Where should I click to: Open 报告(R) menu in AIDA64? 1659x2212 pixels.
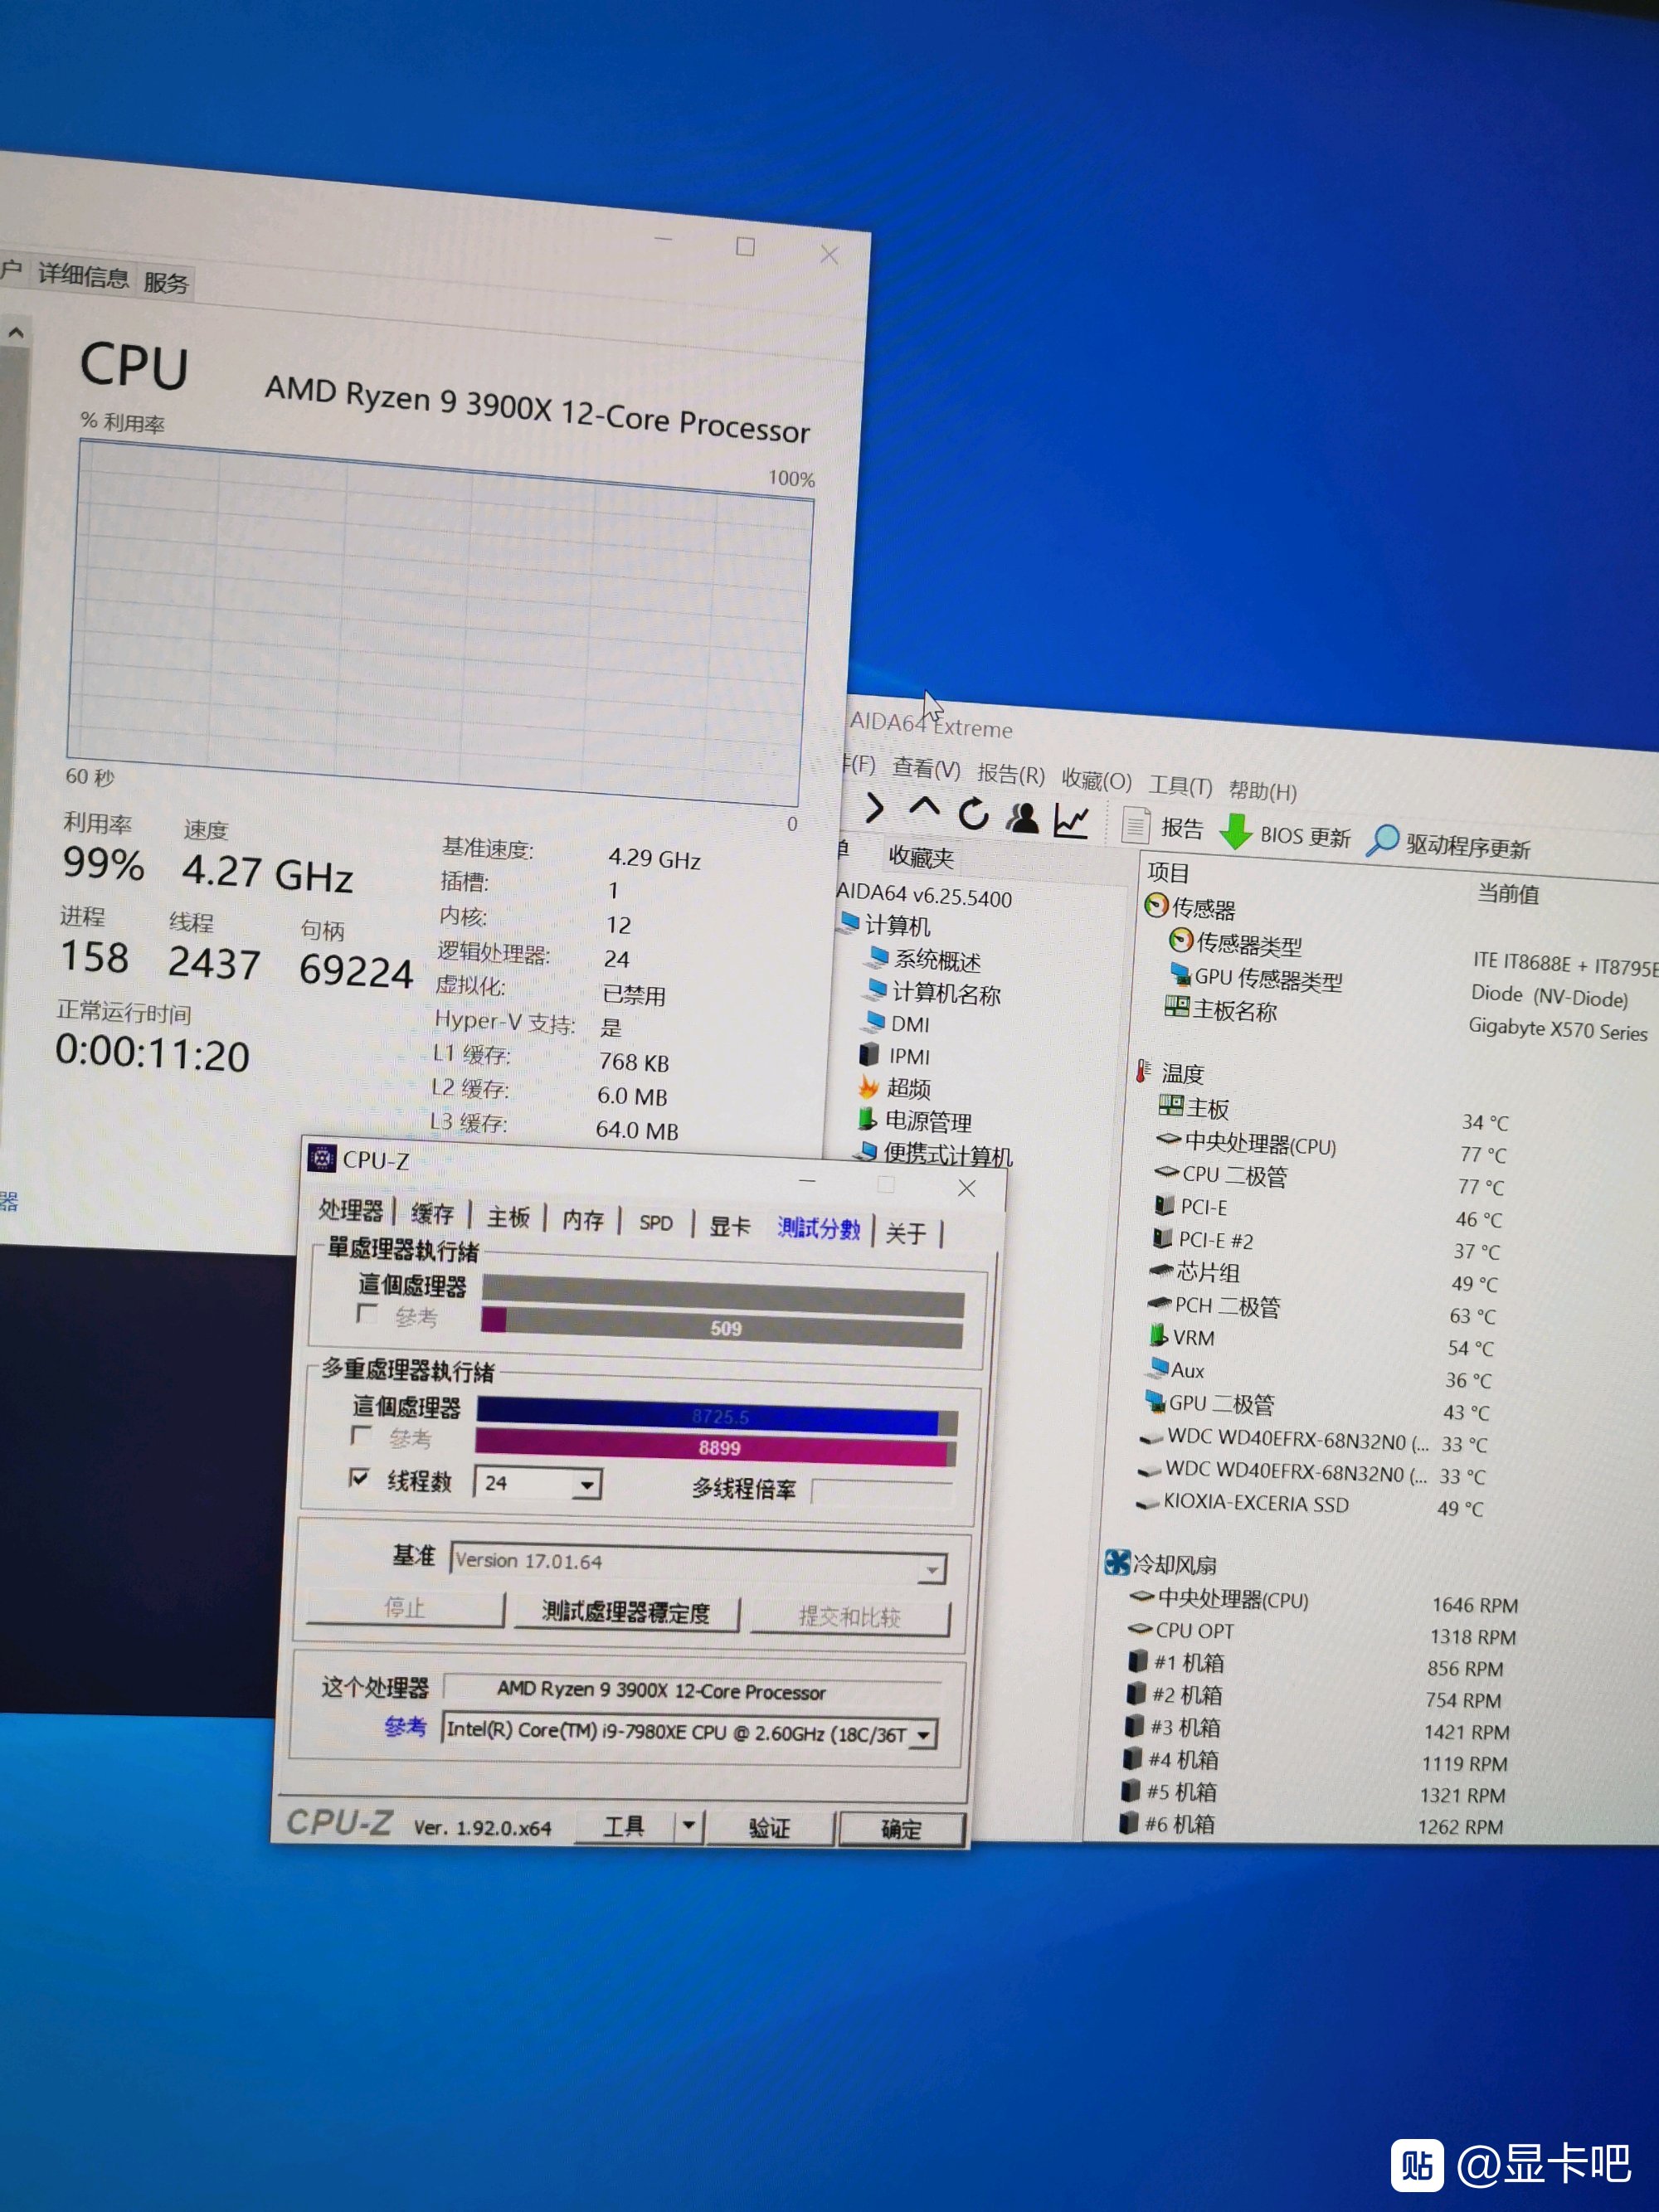[1011, 774]
